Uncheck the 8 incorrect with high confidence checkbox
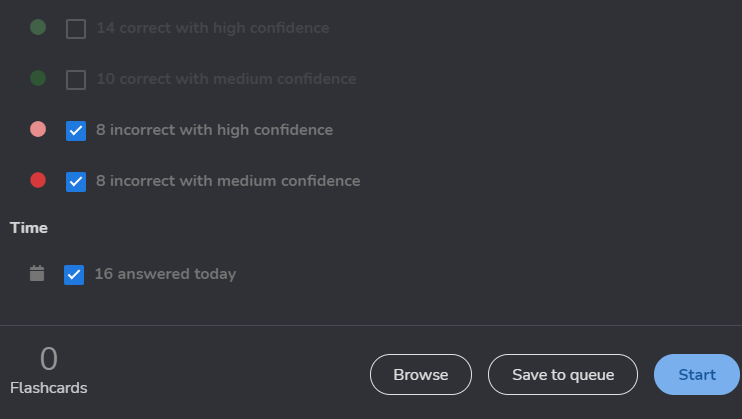The image size is (742, 419). click(x=76, y=130)
